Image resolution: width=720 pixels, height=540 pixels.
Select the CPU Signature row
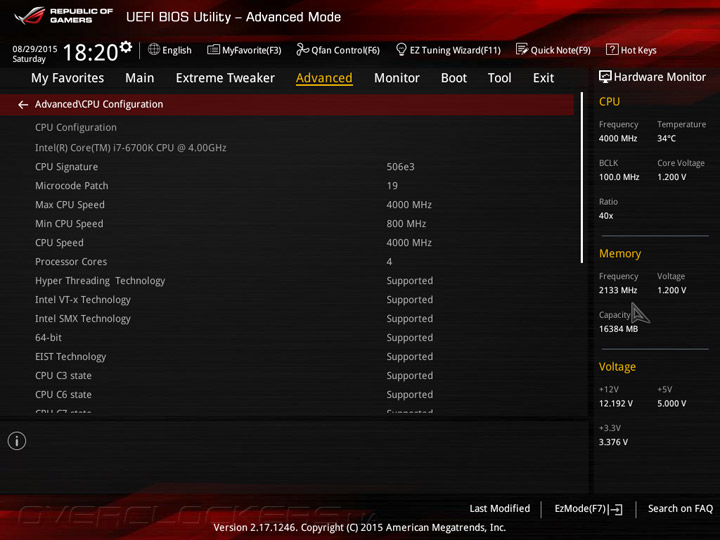coord(287,167)
